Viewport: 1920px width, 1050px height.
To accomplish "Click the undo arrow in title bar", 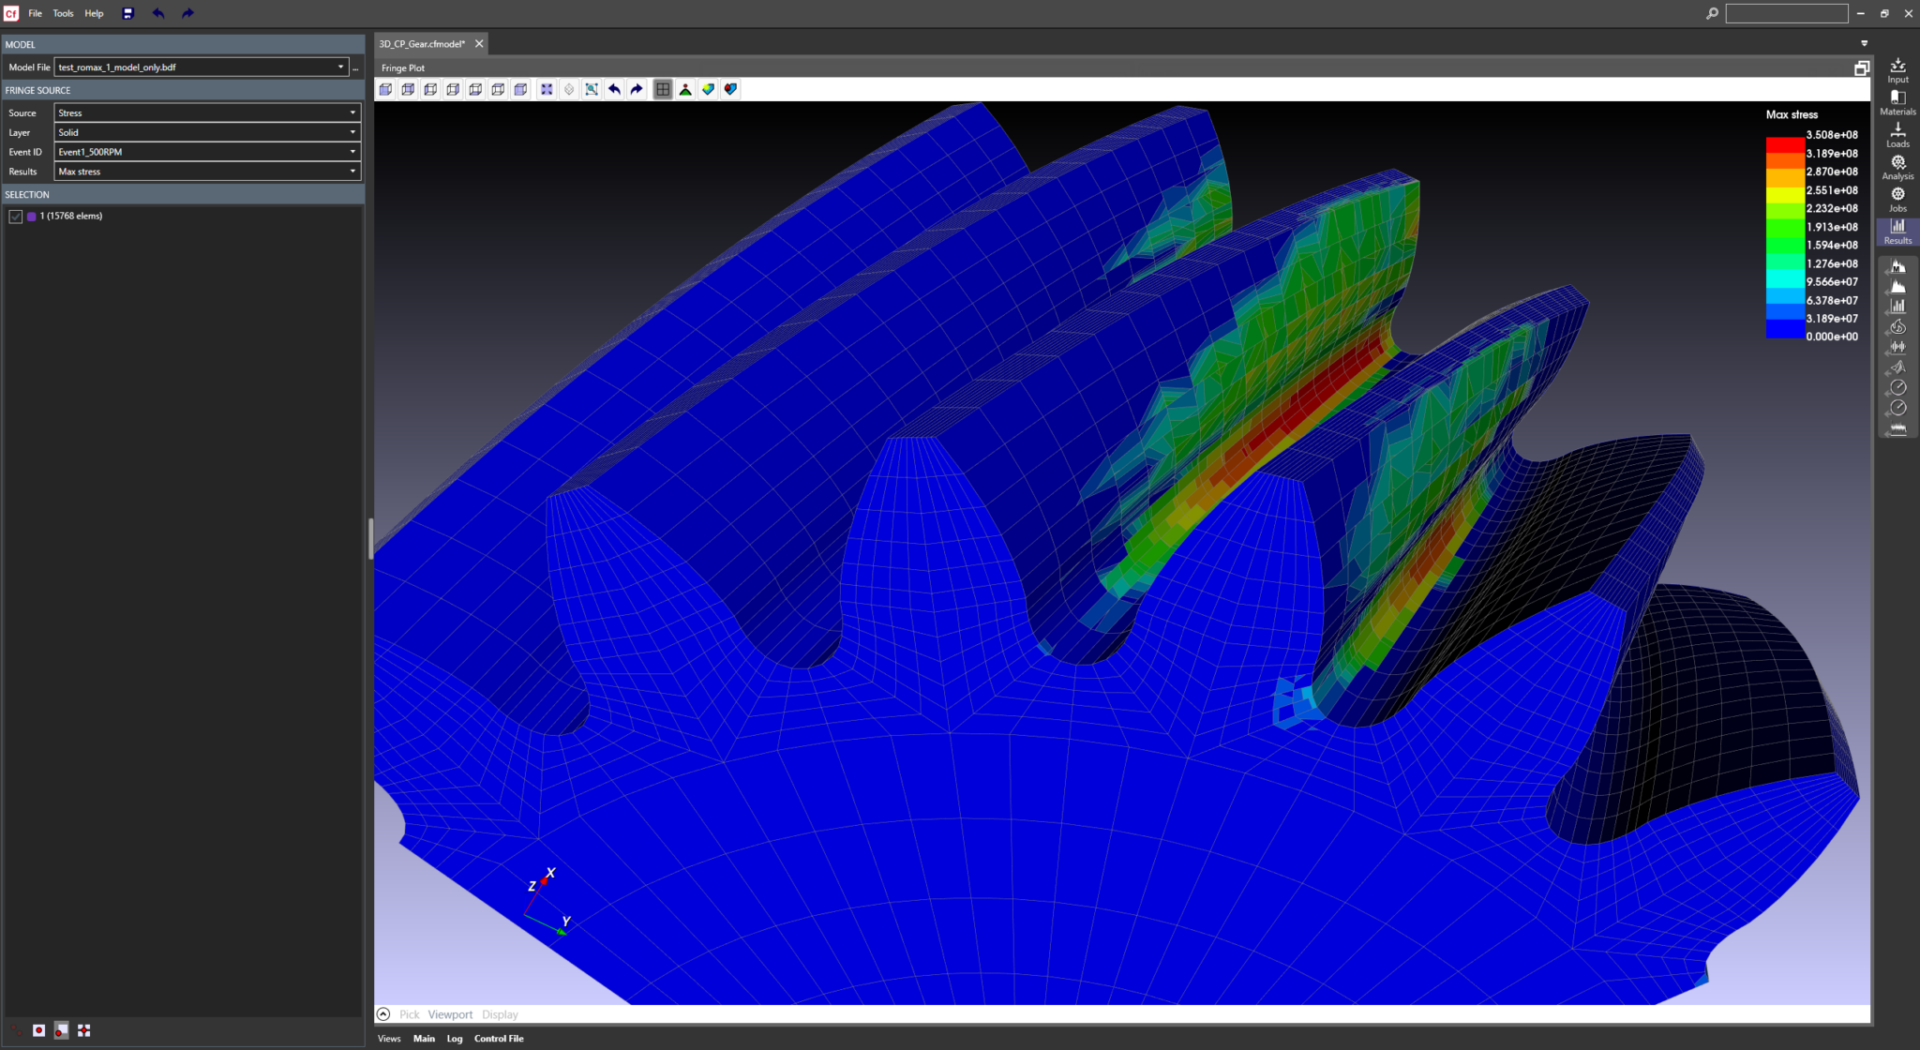I will 158,13.
